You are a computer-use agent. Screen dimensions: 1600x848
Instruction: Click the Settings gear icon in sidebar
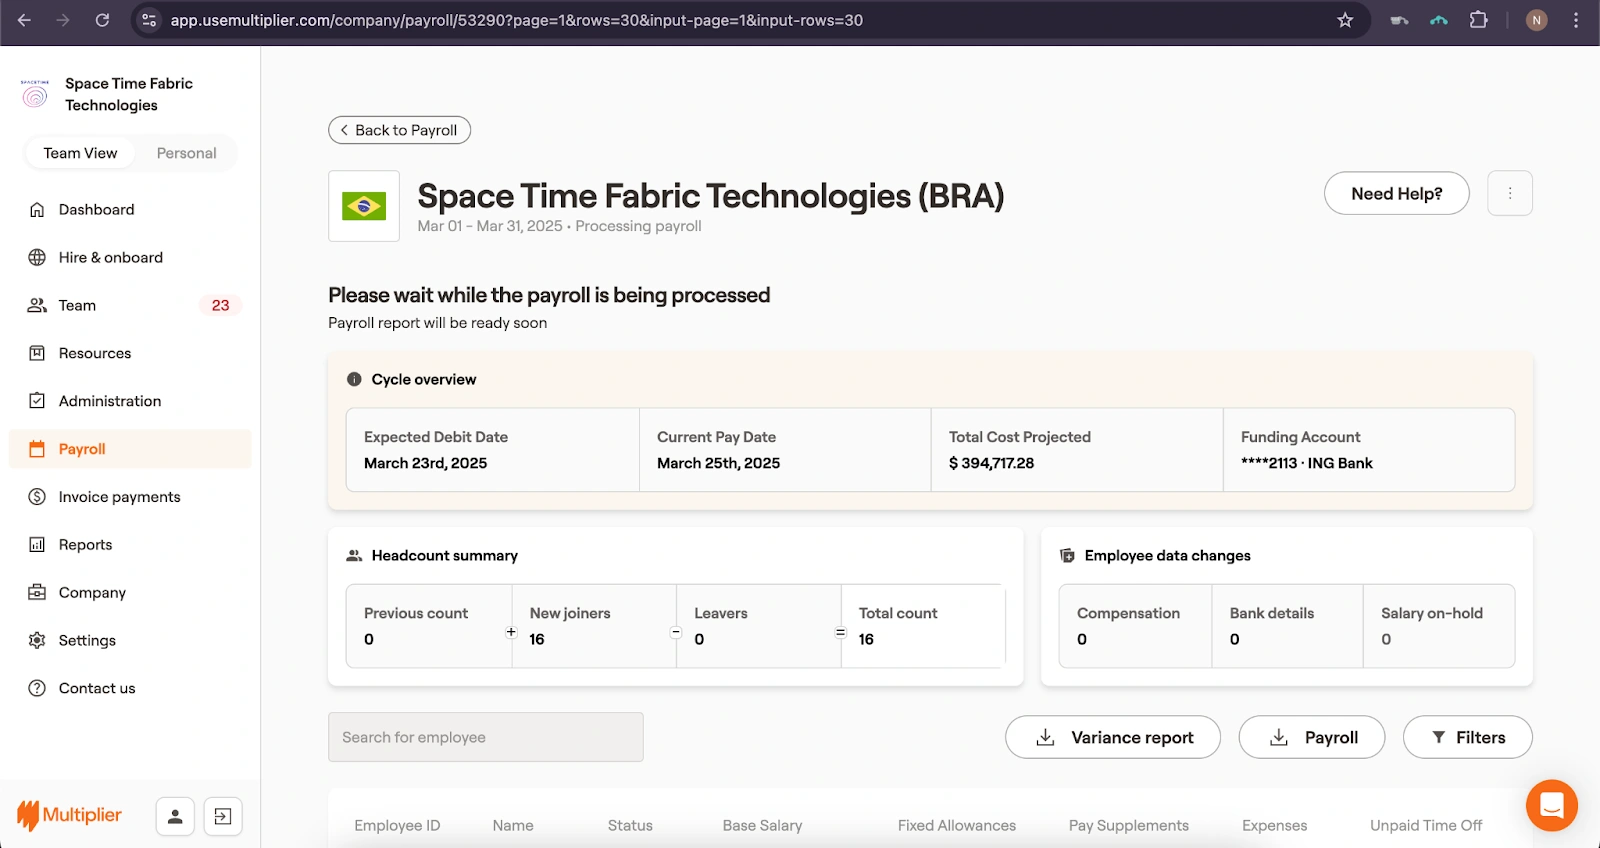pyautogui.click(x=37, y=640)
